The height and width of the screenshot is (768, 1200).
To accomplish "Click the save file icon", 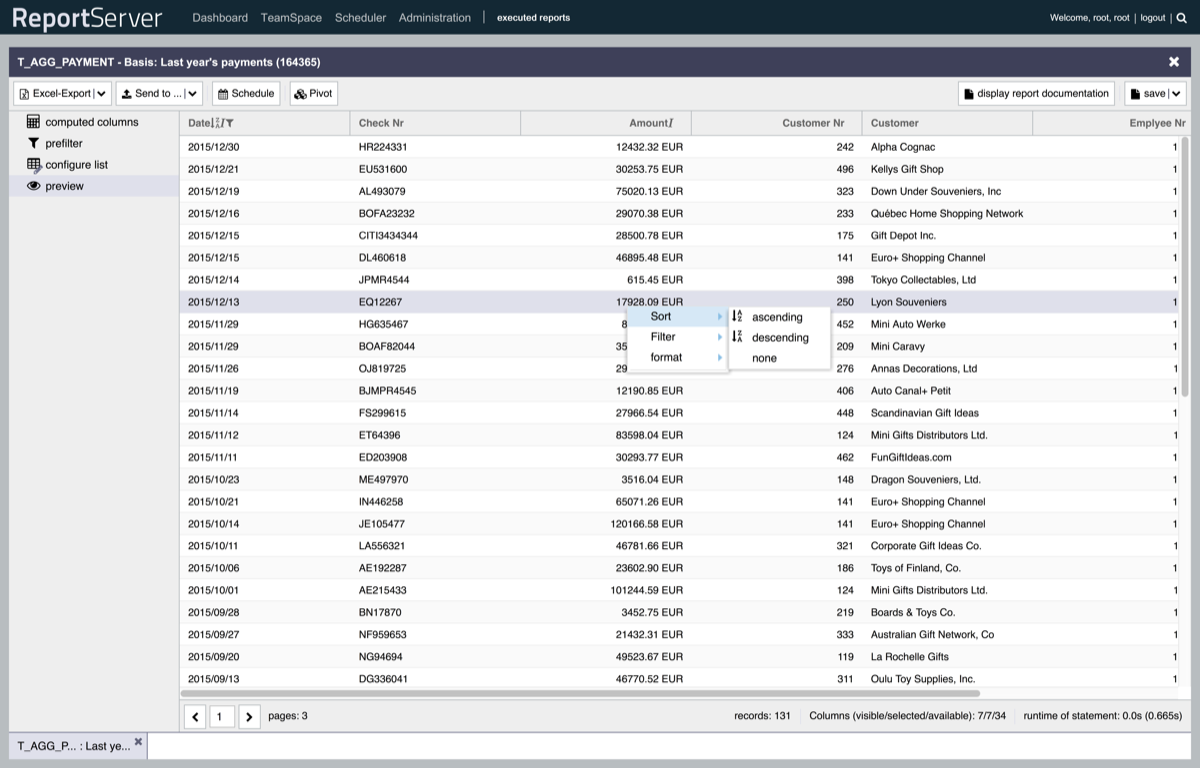I will [1135, 94].
